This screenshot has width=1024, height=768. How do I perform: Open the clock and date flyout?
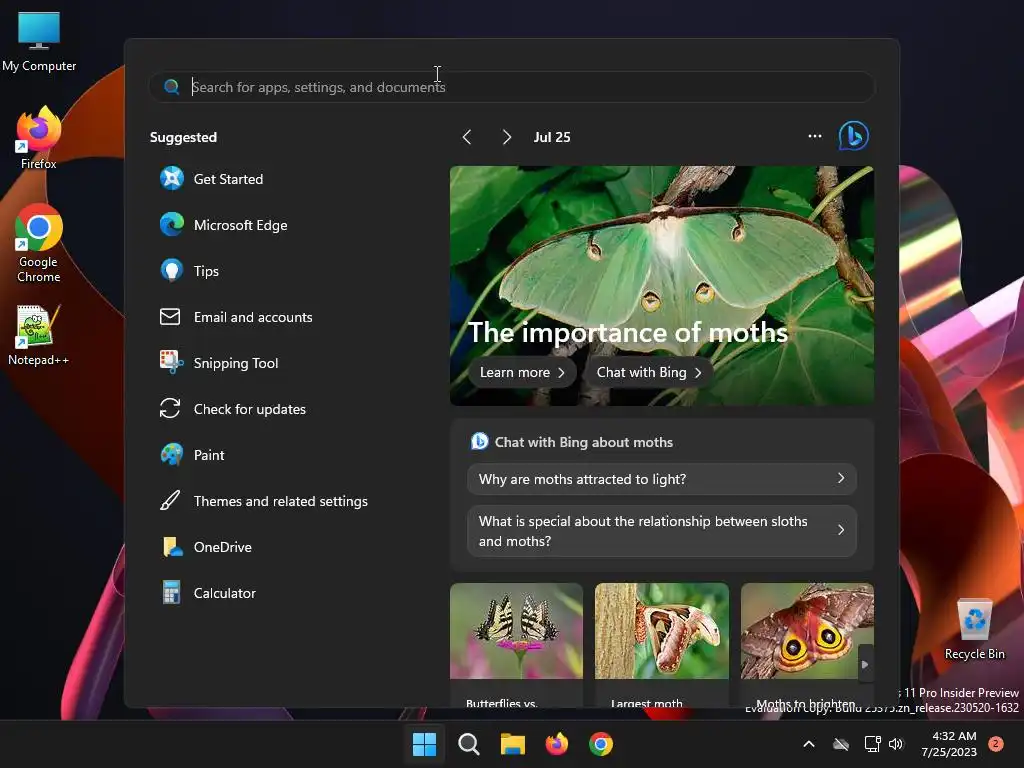(949, 744)
